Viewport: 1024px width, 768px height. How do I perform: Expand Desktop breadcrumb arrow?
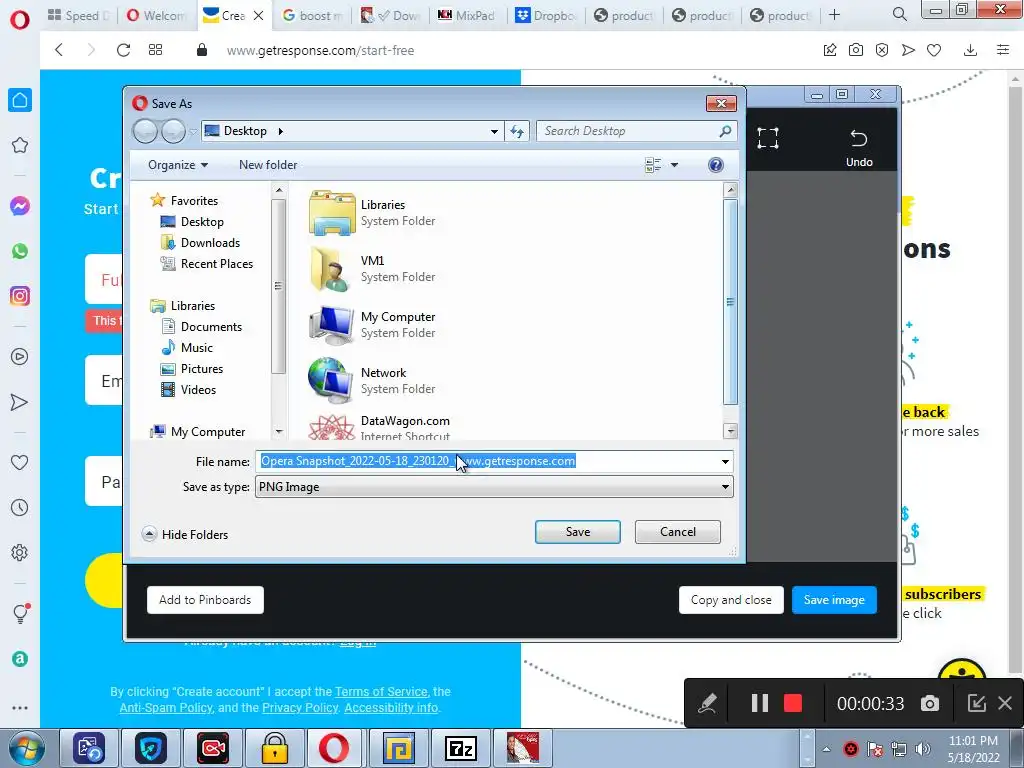(x=281, y=131)
